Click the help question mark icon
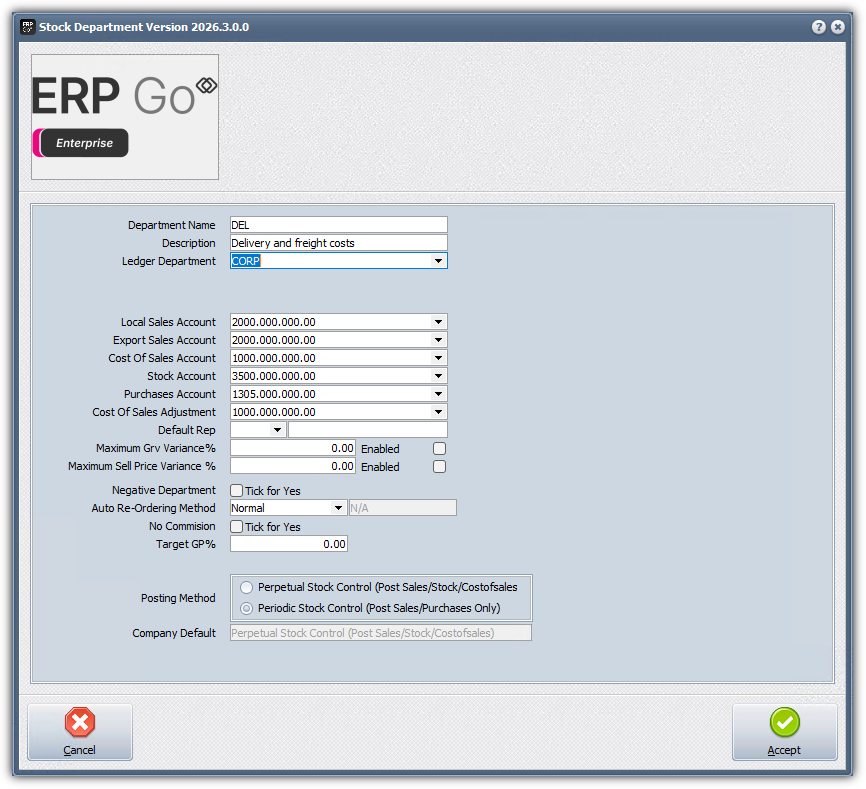 [818, 27]
